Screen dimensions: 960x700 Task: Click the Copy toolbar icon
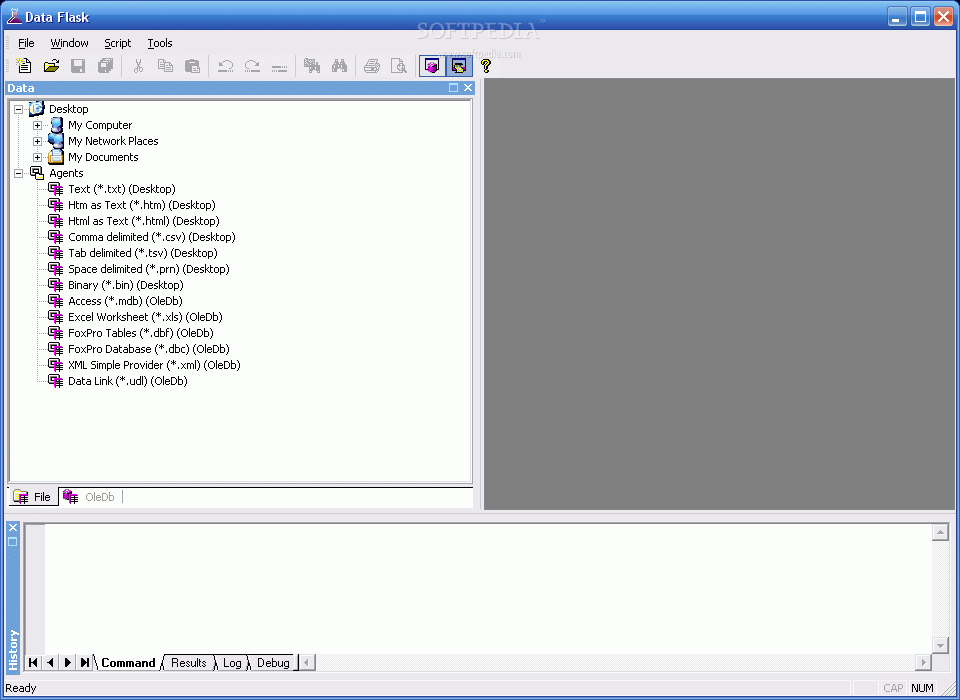(165, 66)
